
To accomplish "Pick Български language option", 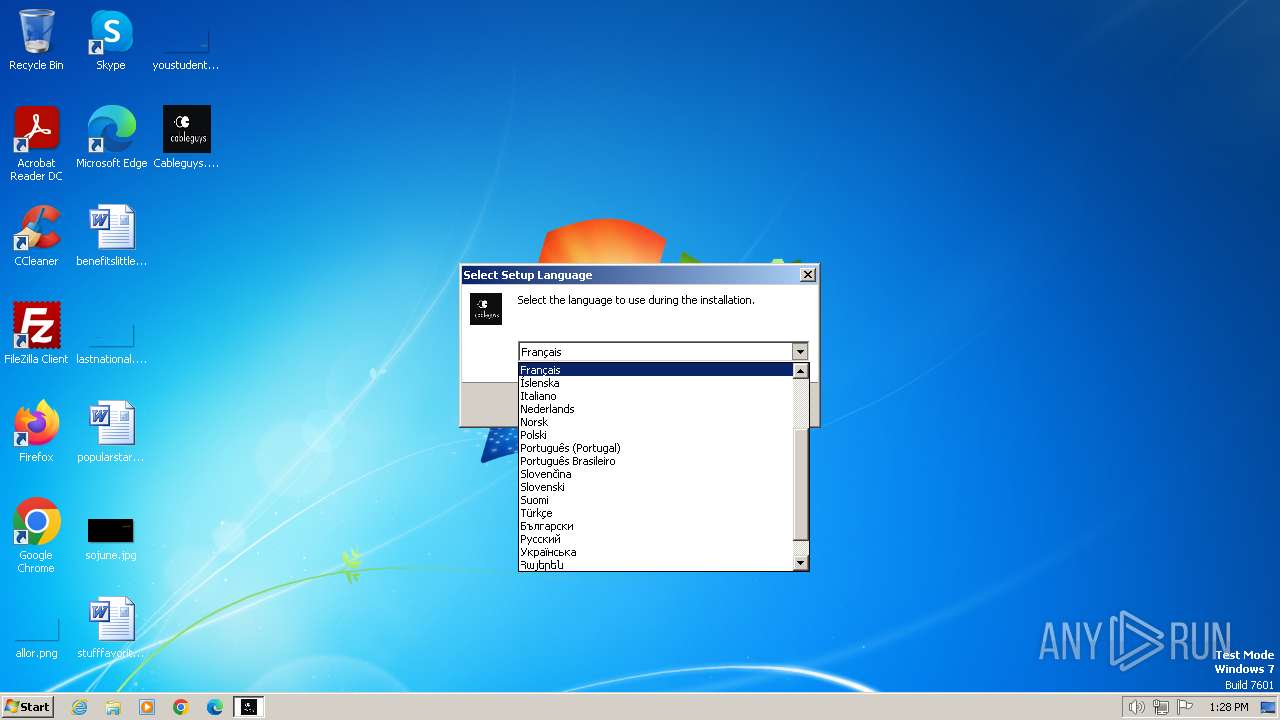I will (655, 526).
